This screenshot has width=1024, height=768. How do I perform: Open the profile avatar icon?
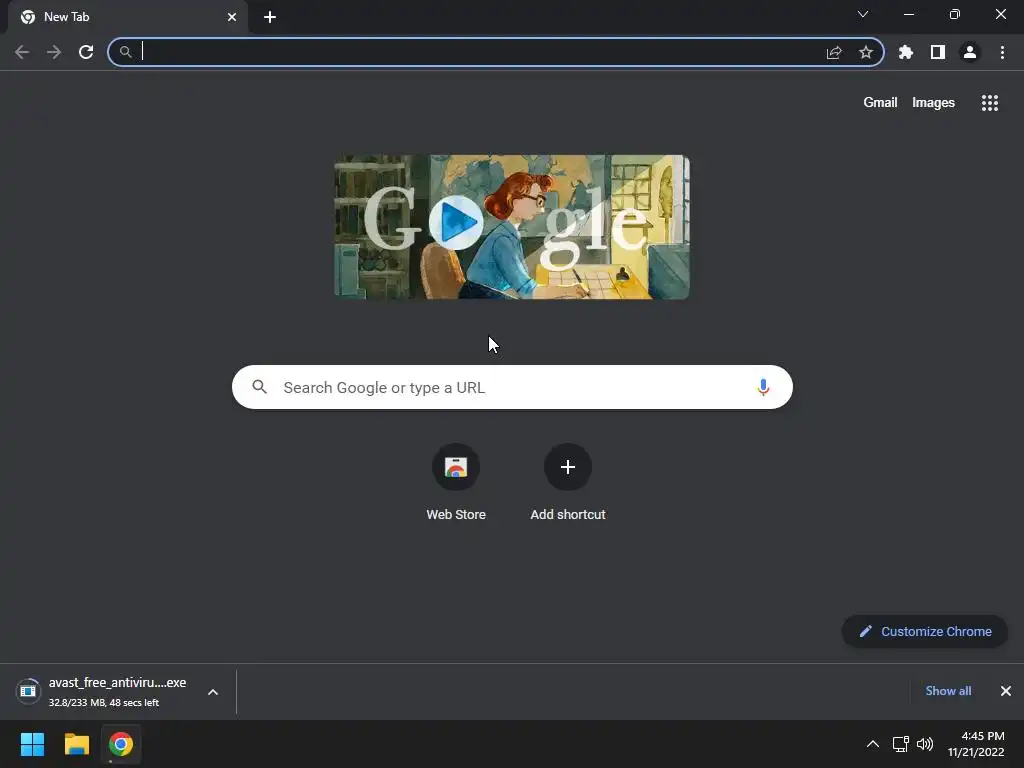click(x=970, y=52)
